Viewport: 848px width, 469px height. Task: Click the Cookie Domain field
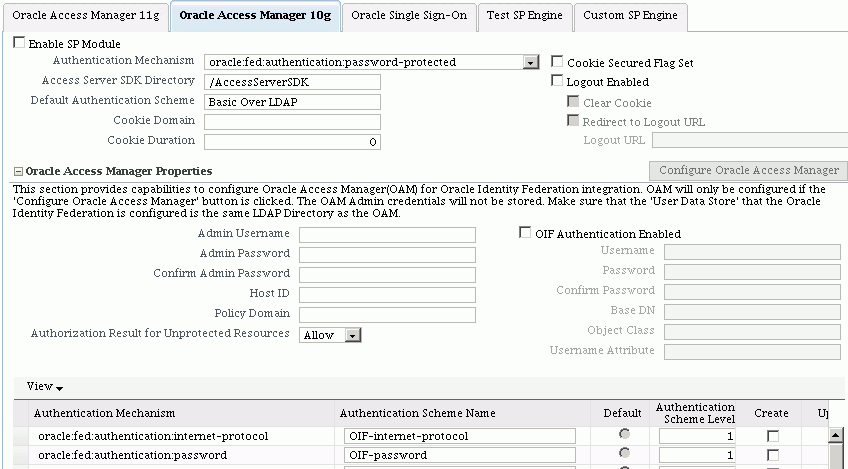pyautogui.click(x=292, y=122)
